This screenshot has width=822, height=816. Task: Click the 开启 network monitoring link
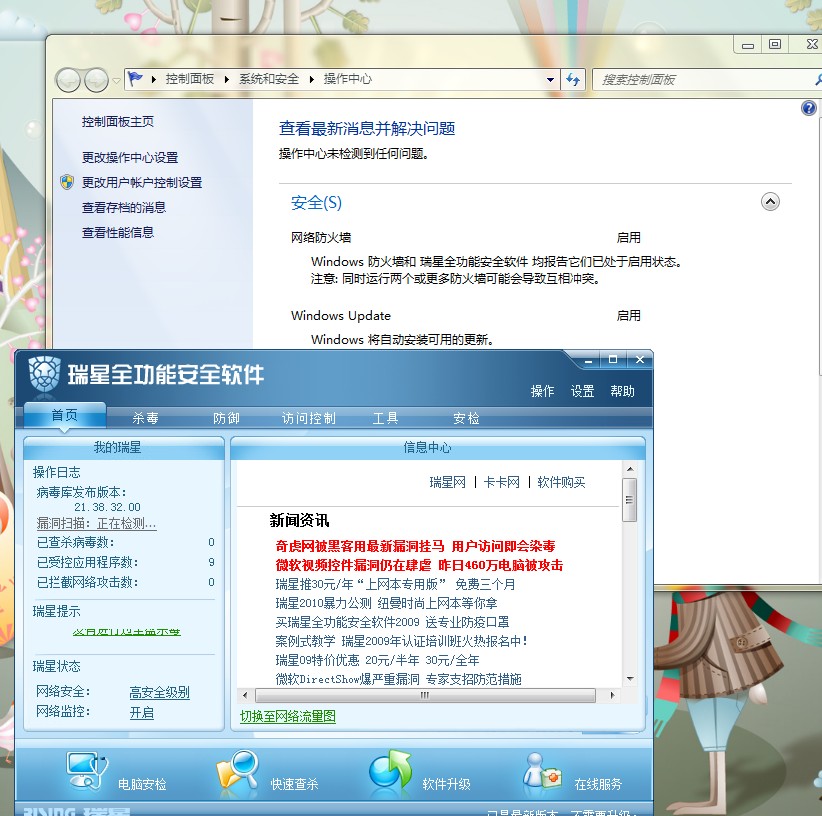click(142, 713)
